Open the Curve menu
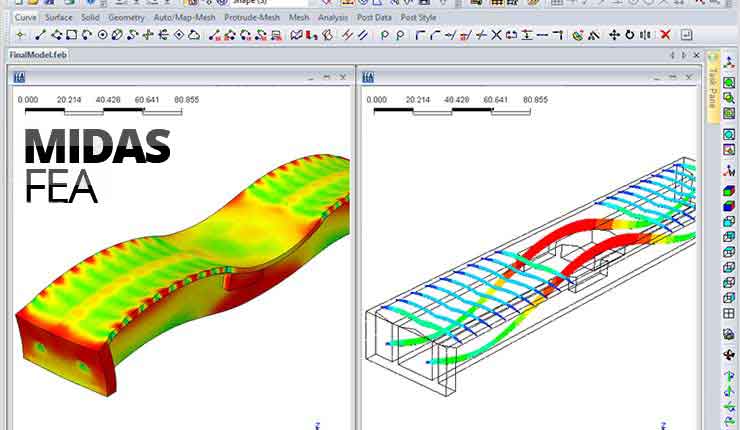 (x=25, y=17)
